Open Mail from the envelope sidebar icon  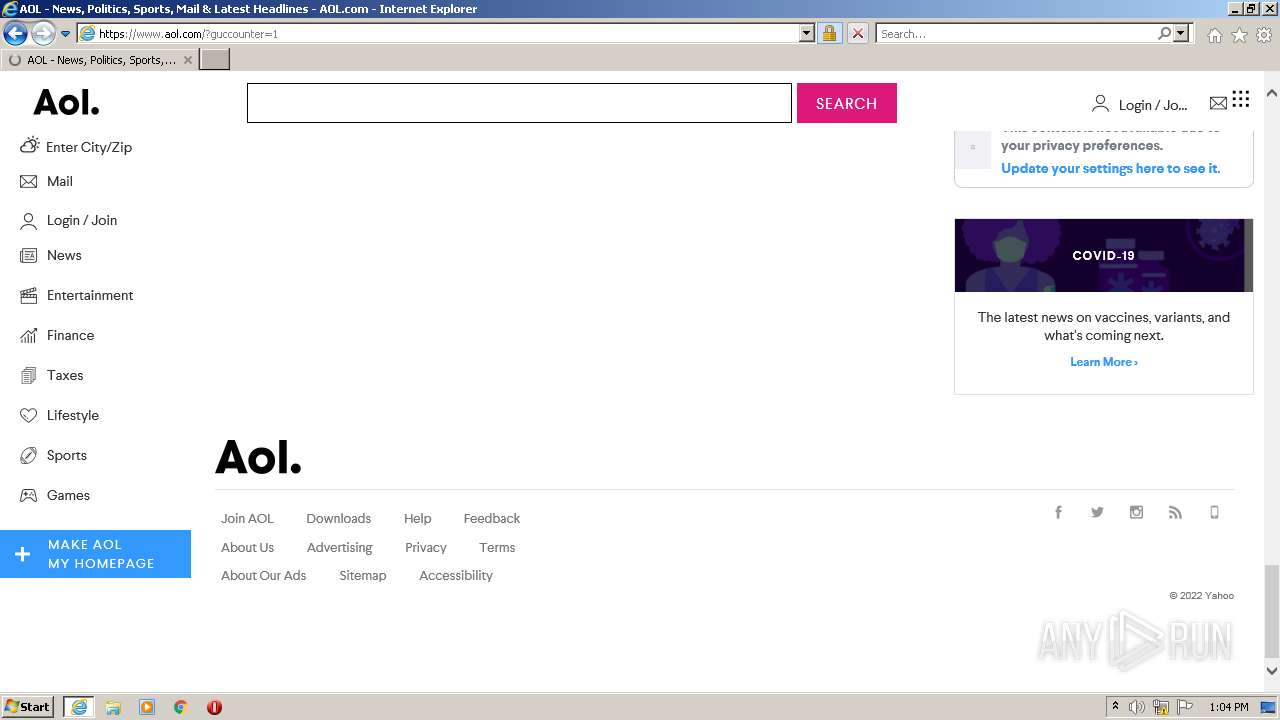(29, 181)
